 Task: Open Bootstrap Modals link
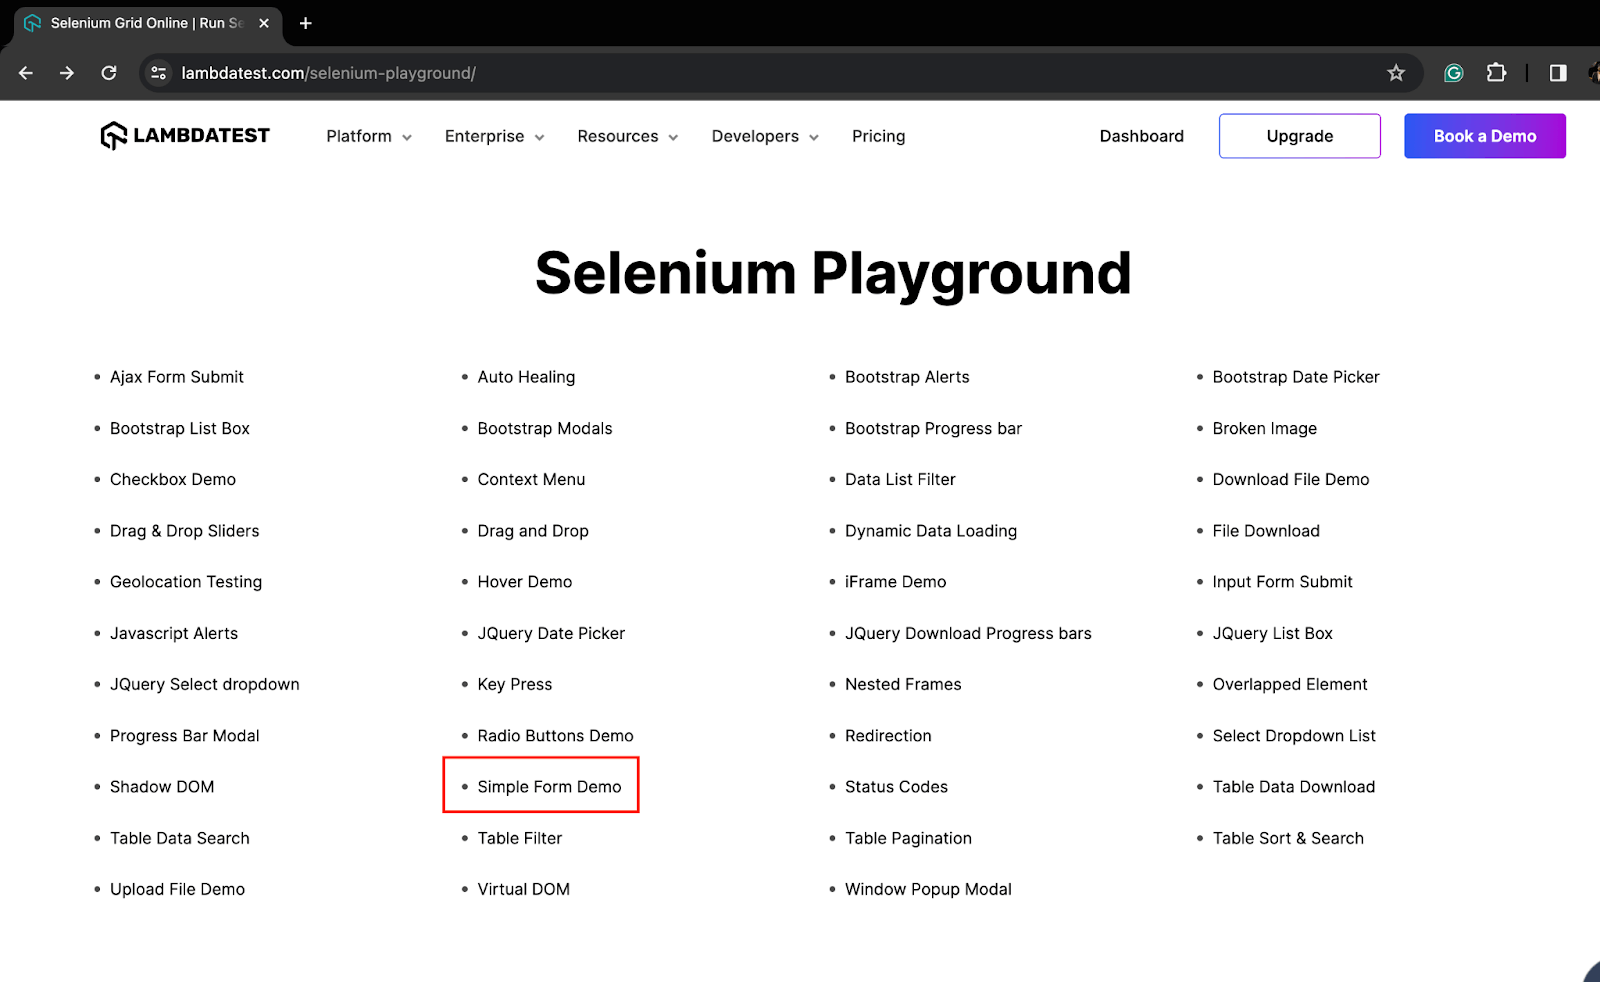point(545,428)
